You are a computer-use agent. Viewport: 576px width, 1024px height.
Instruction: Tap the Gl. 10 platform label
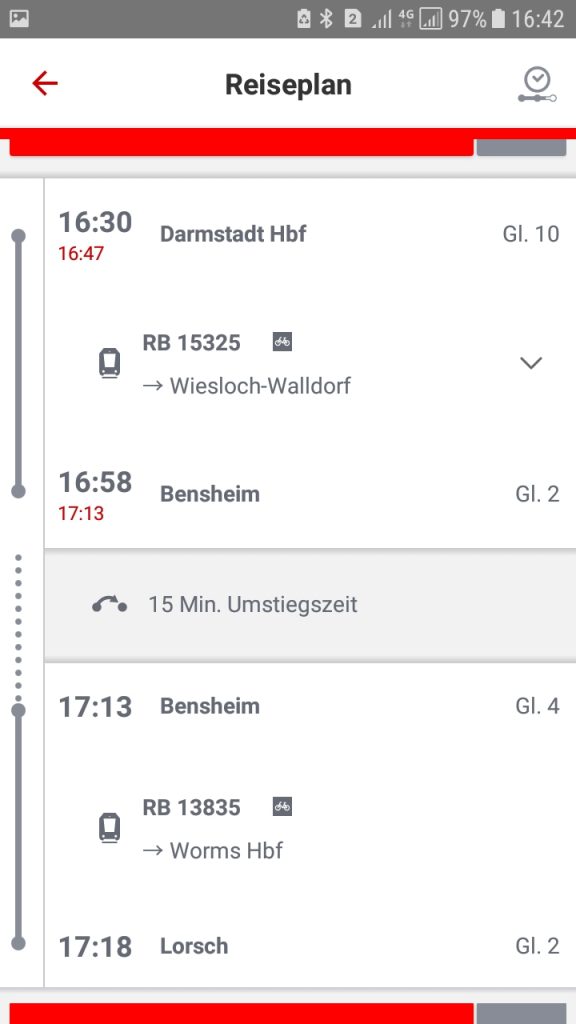click(x=531, y=234)
